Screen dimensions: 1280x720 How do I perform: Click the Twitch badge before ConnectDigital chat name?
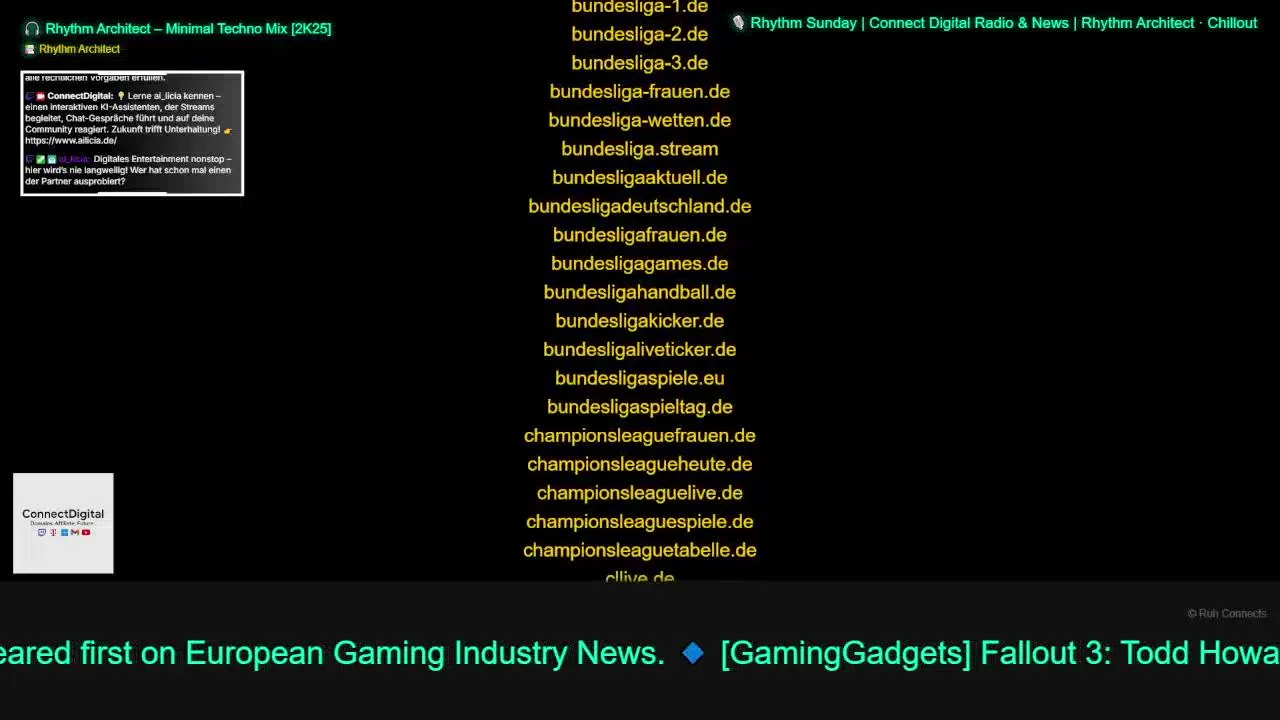click(x=30, y=96)
